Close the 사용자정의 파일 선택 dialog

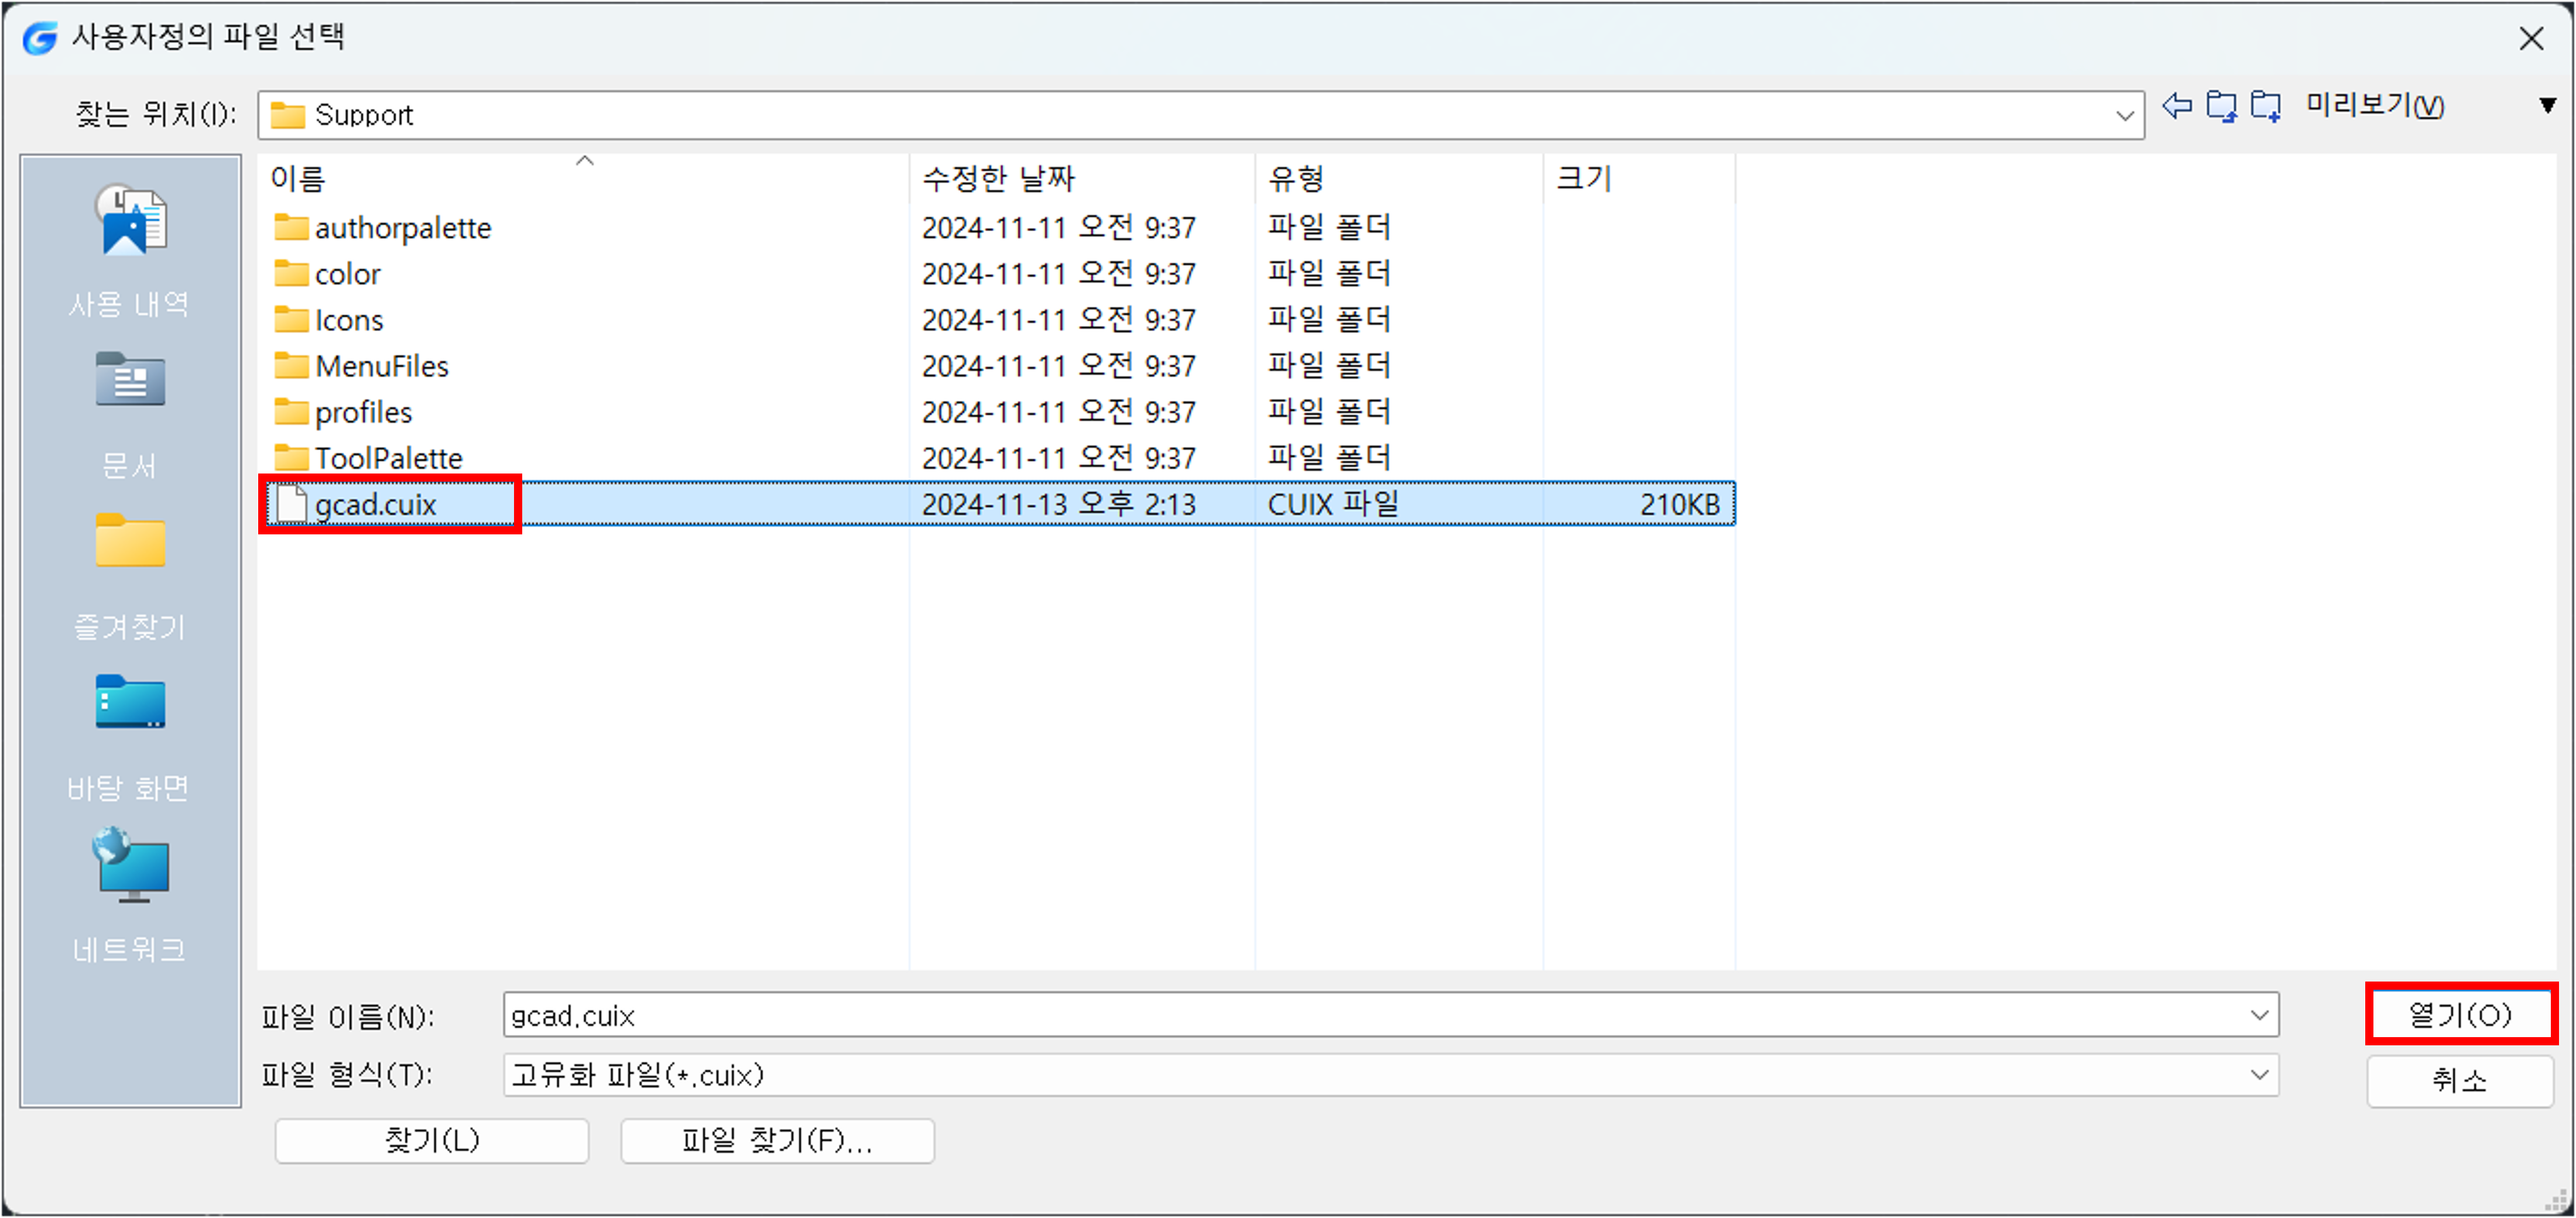[2531, 39]
